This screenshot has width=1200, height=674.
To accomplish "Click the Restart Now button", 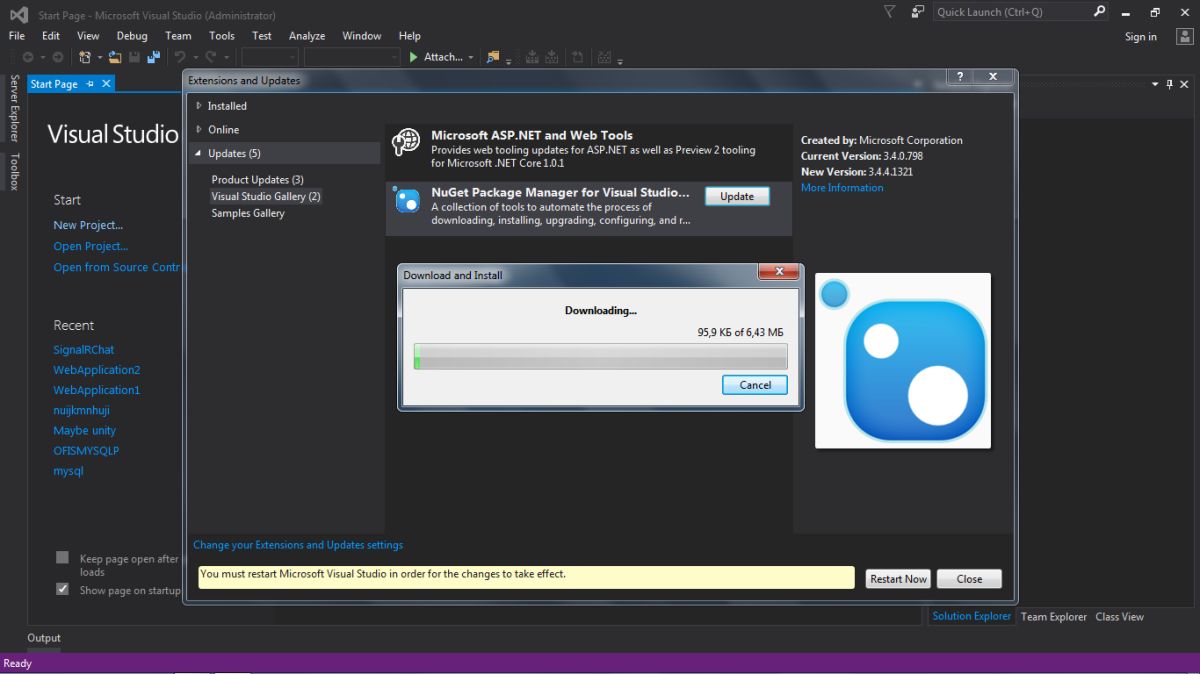I will [x=898, y=578].
